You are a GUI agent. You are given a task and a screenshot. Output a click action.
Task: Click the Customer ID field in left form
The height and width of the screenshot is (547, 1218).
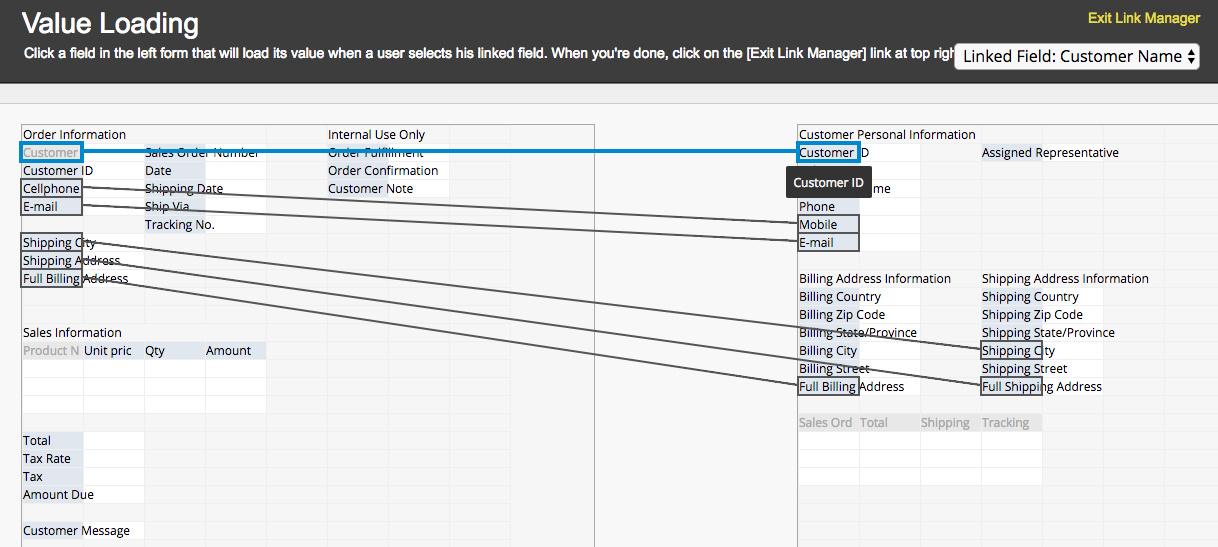tap(51, 171)
